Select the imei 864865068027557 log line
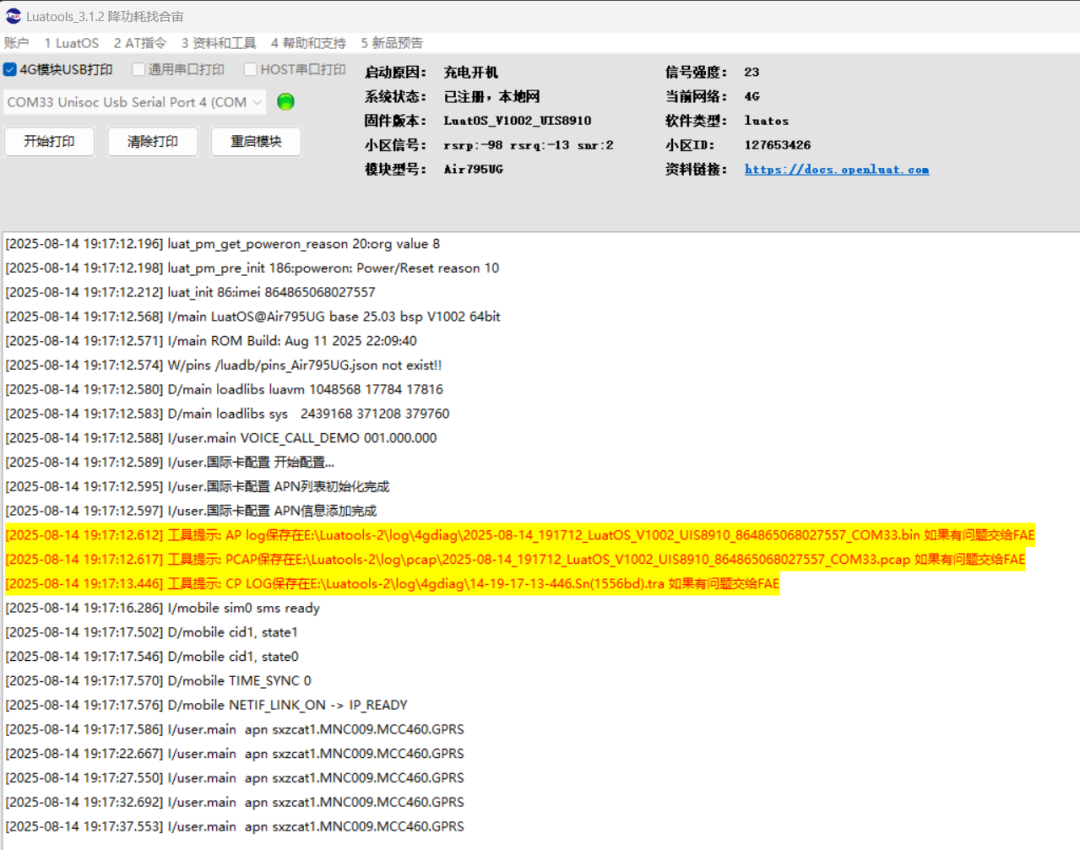 click(190, 292)
